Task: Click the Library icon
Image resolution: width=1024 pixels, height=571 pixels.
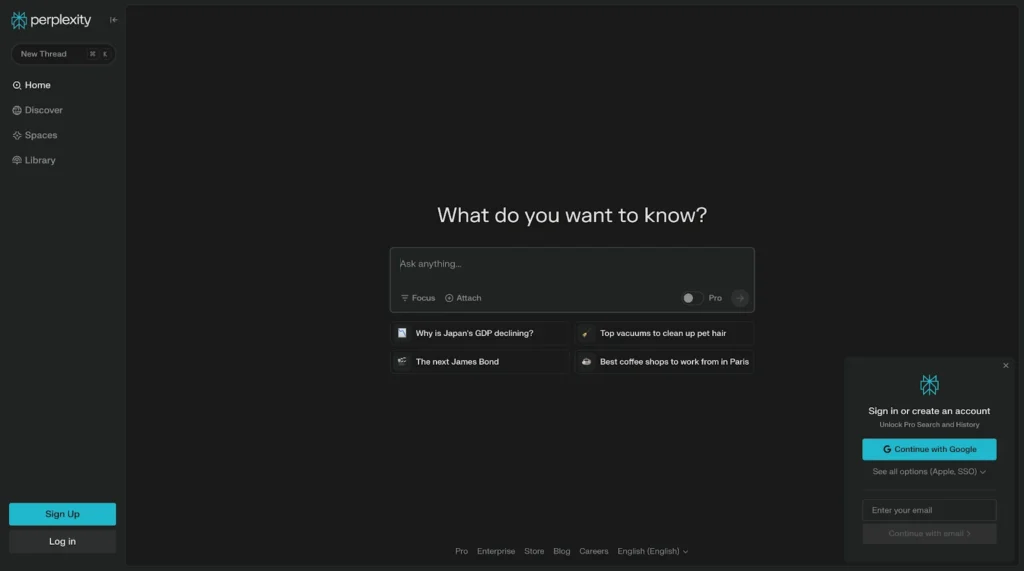Action: point(17,160)
